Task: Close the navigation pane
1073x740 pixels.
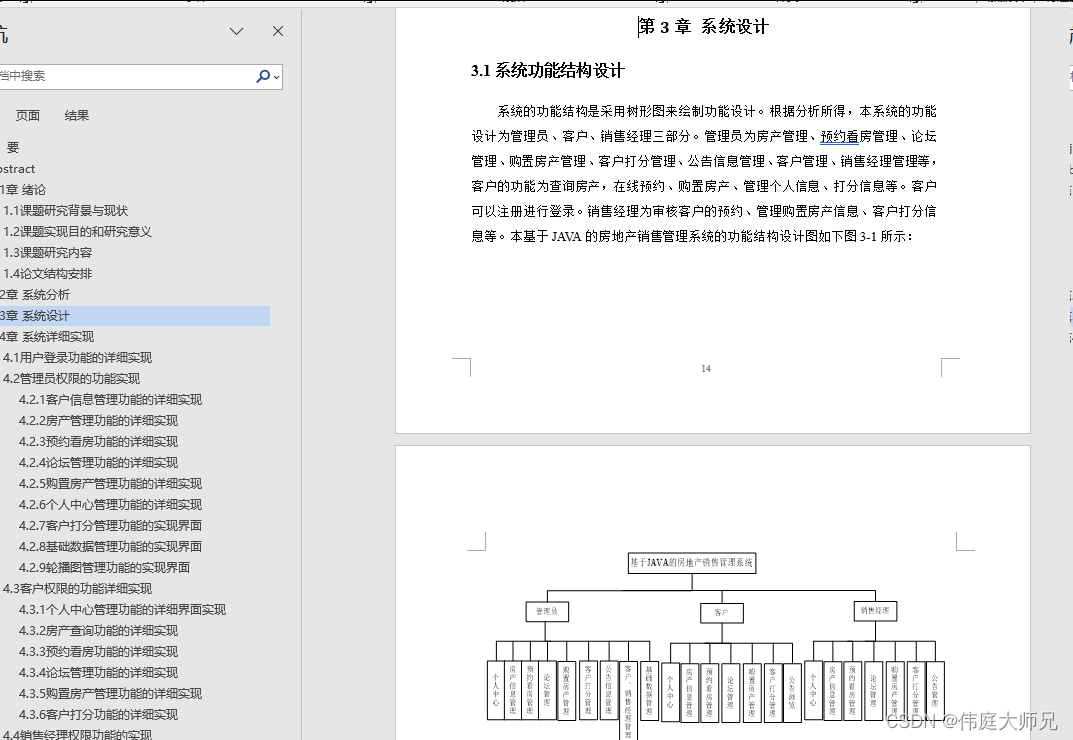Action: click(x=278, y=31)
